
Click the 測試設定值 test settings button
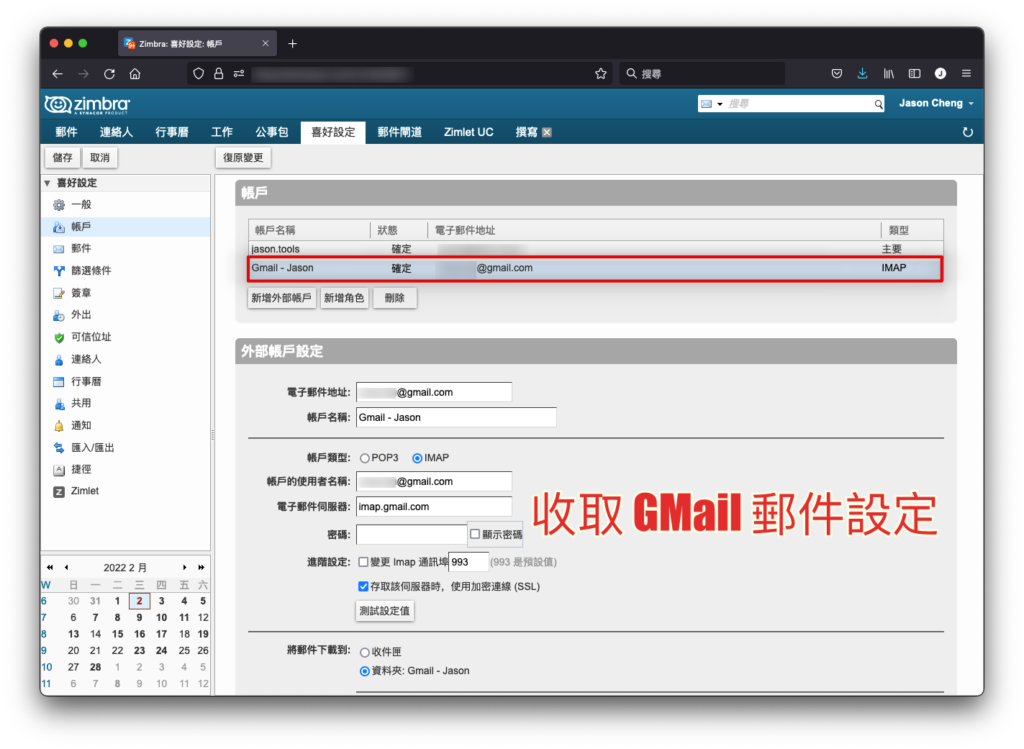[x=385, y=611]
